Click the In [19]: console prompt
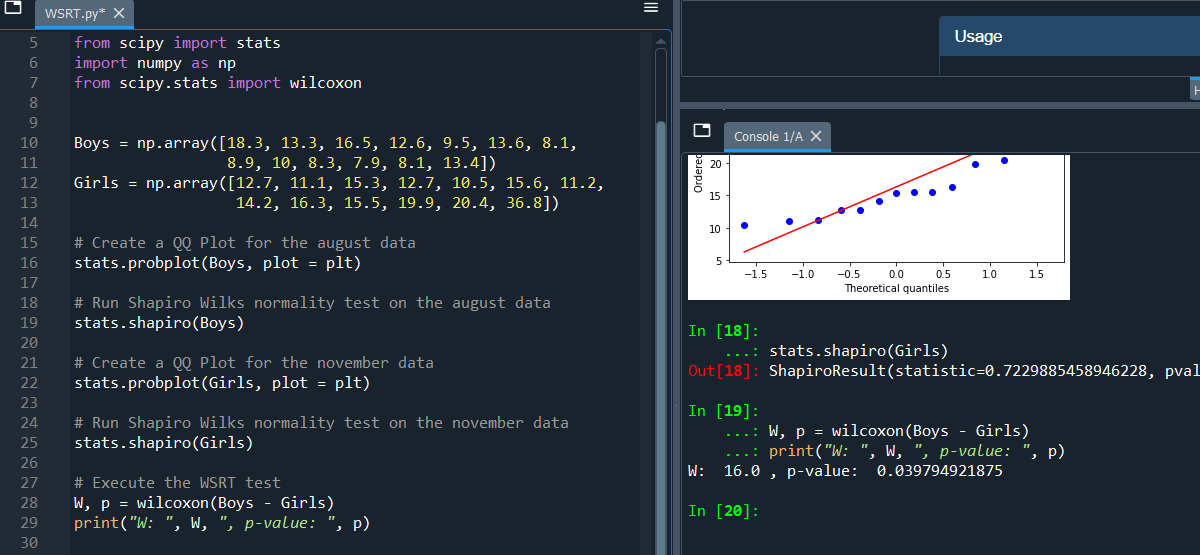 (724, 411)
